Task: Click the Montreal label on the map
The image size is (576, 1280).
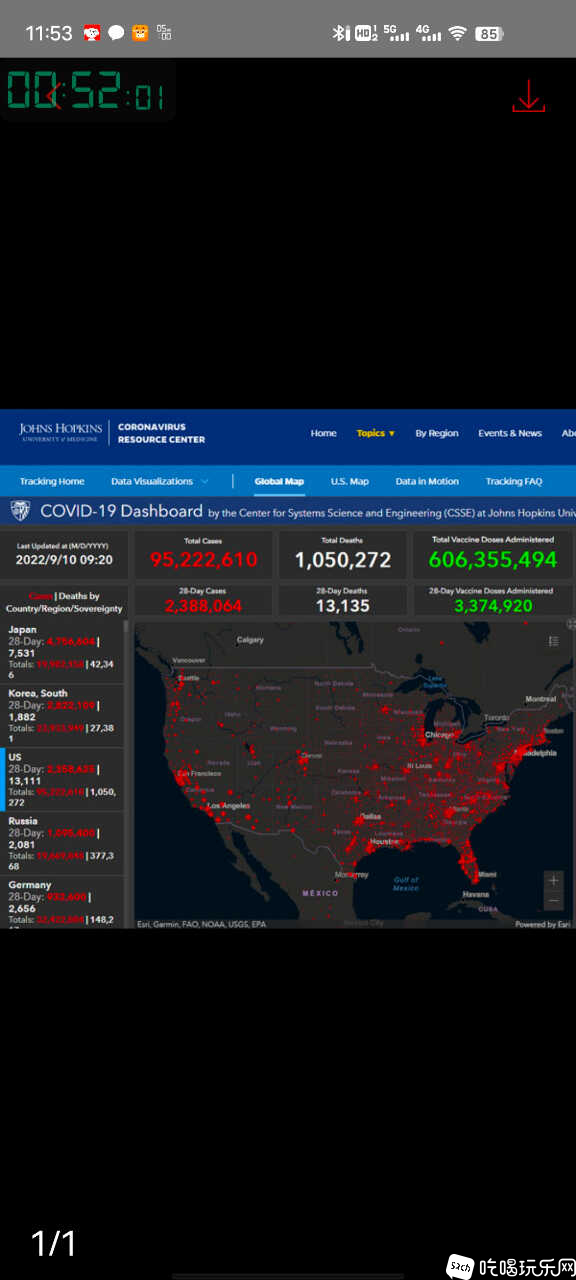Action: pos(541,699)
